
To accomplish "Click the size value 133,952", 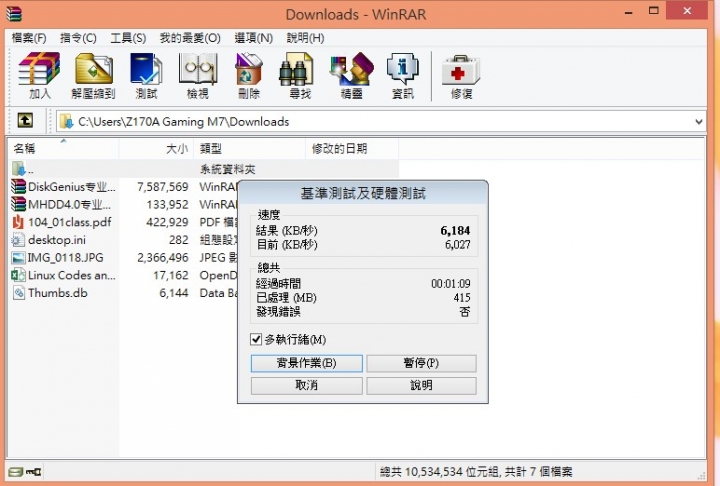I will pyautogui.click(x=167, y=204).
